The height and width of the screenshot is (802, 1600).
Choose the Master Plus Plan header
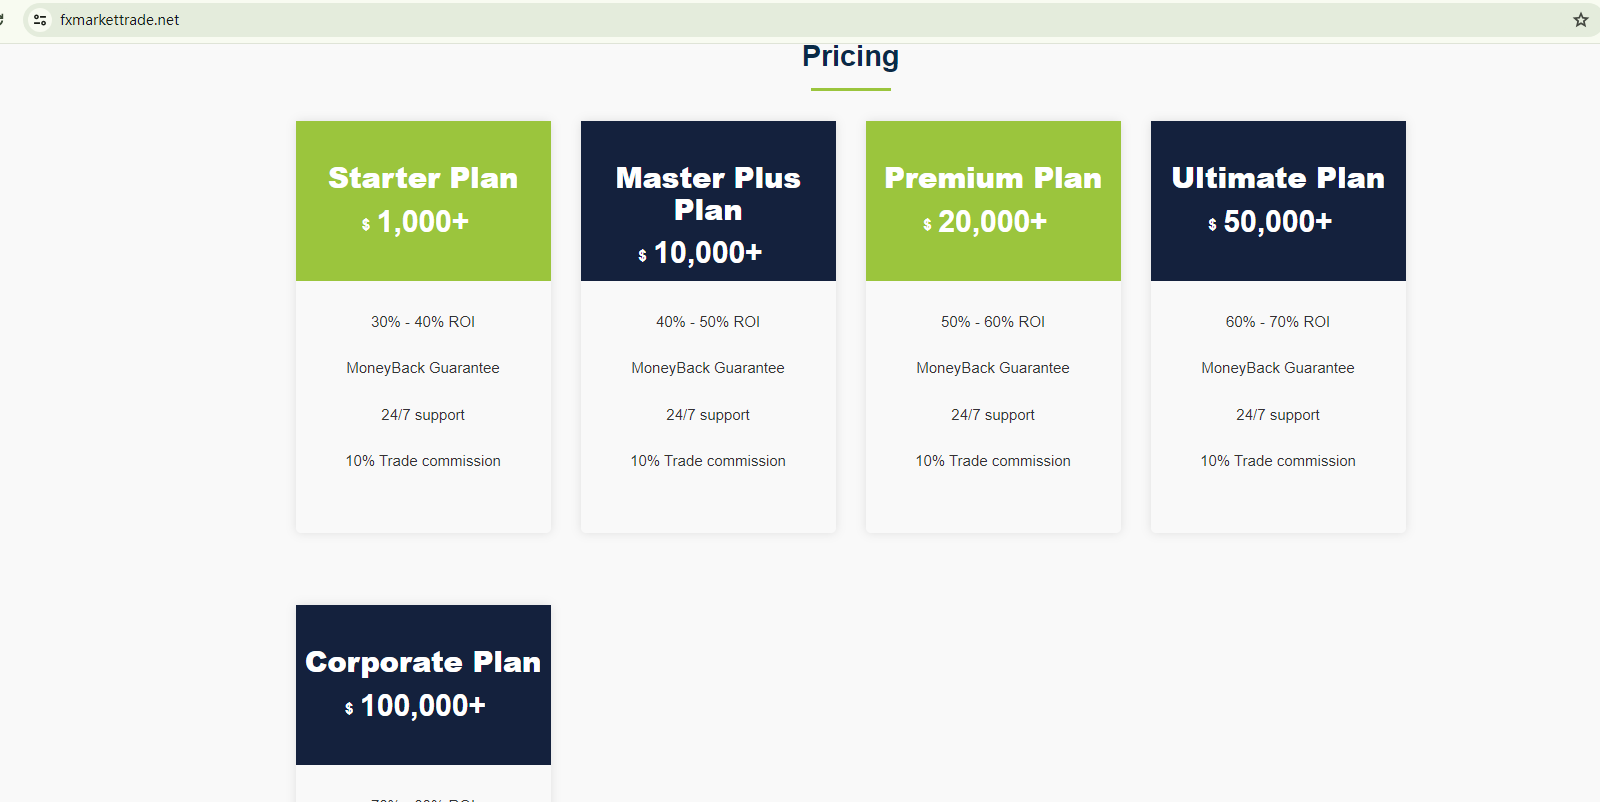[x=708, y=193]
